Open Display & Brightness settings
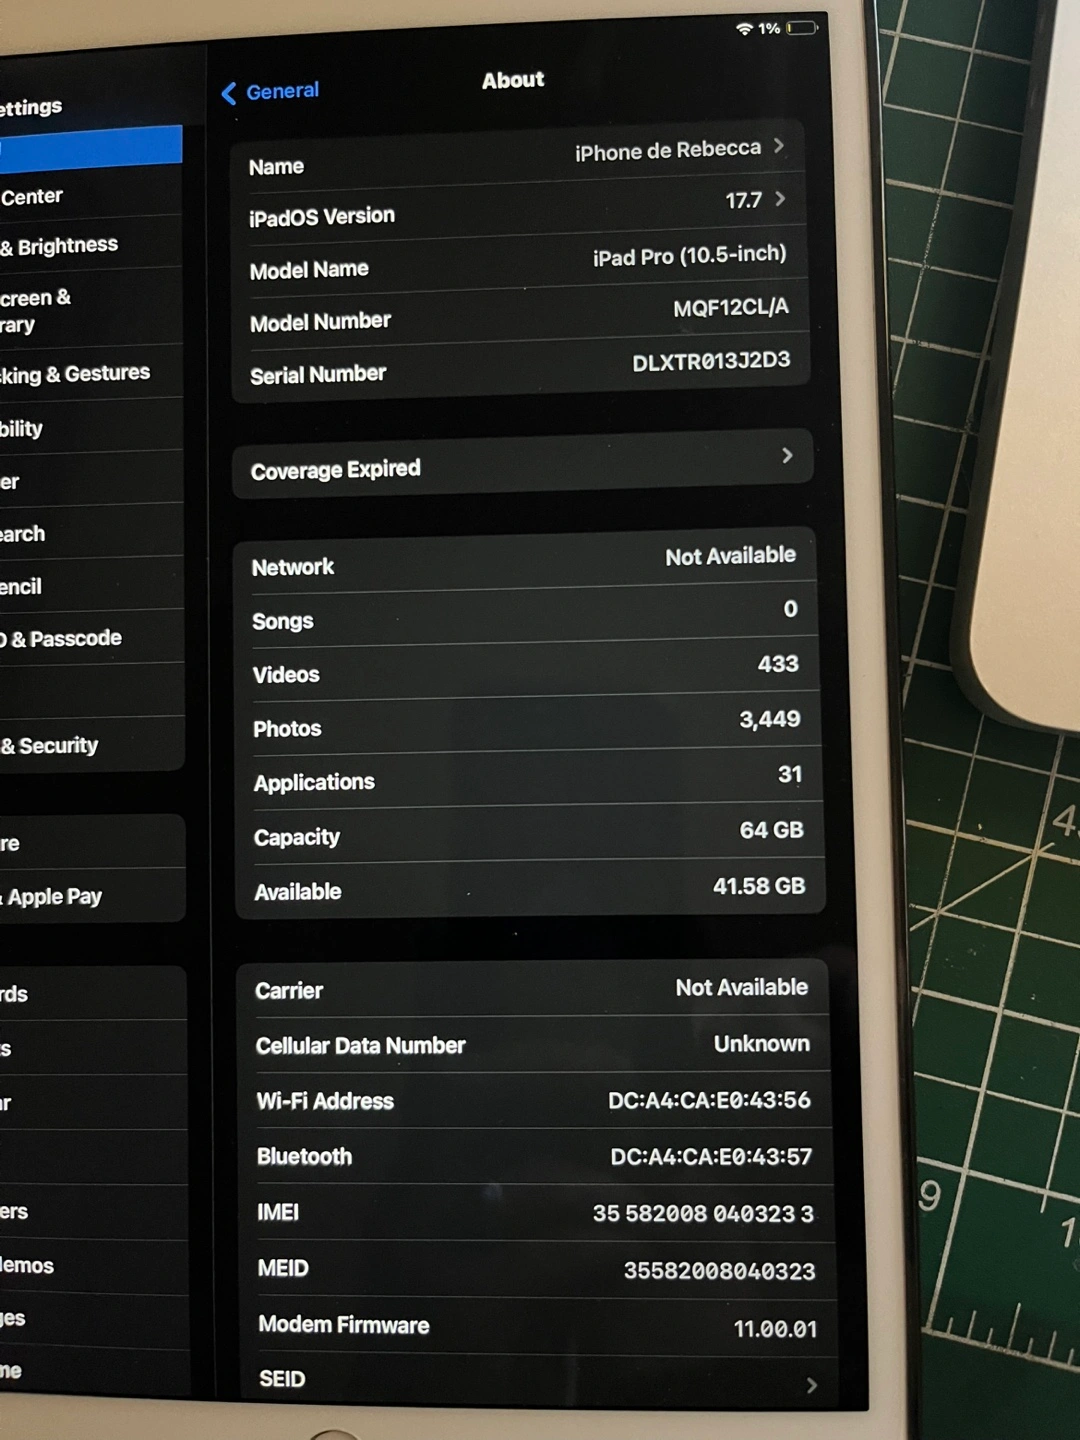The width and height of the screenshot is (1080, 1440). tap(60, 246)
